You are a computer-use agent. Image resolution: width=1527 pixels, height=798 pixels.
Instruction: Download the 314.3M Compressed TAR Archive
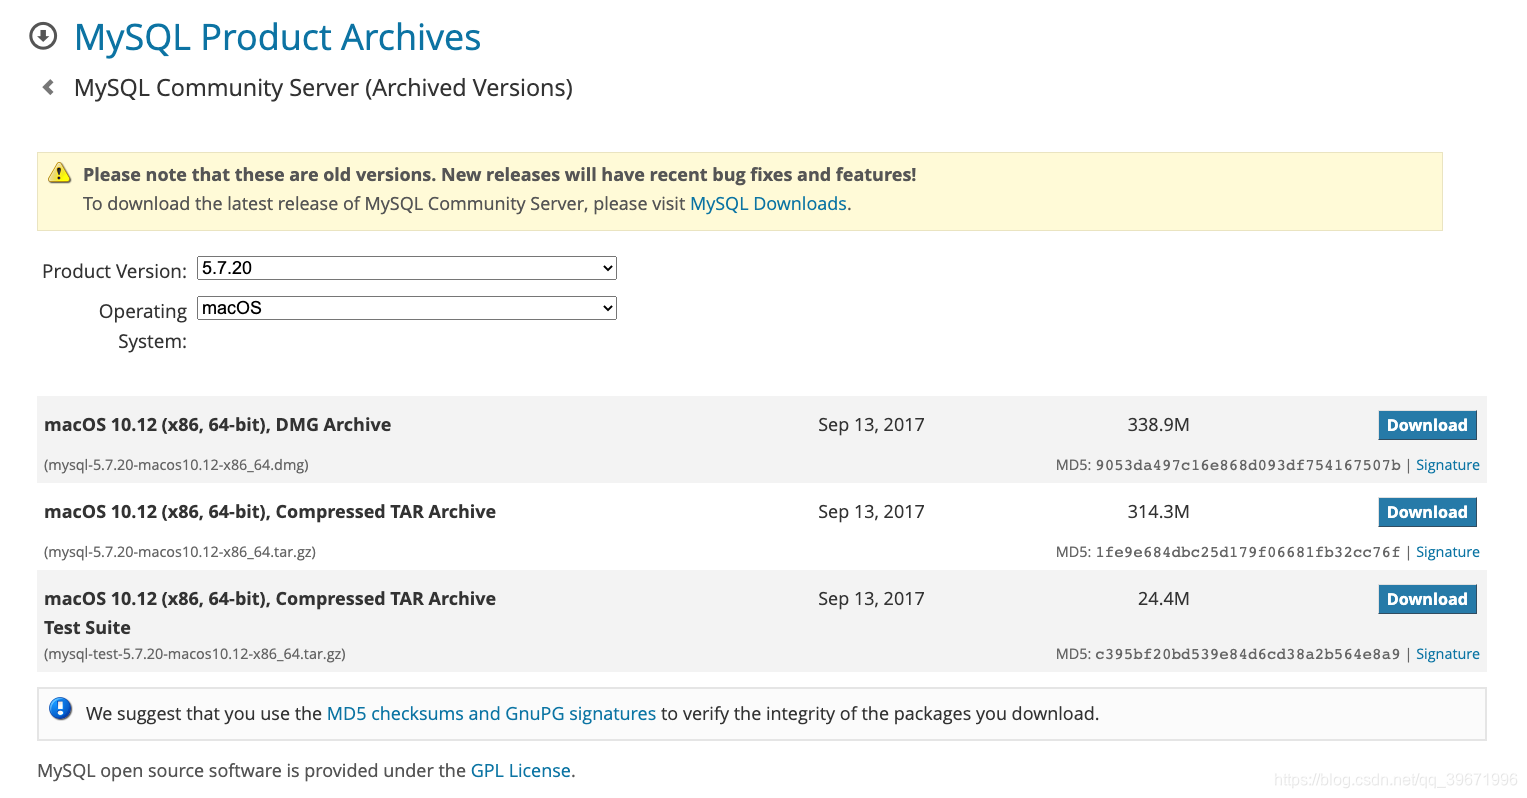tap(1427, 512)
